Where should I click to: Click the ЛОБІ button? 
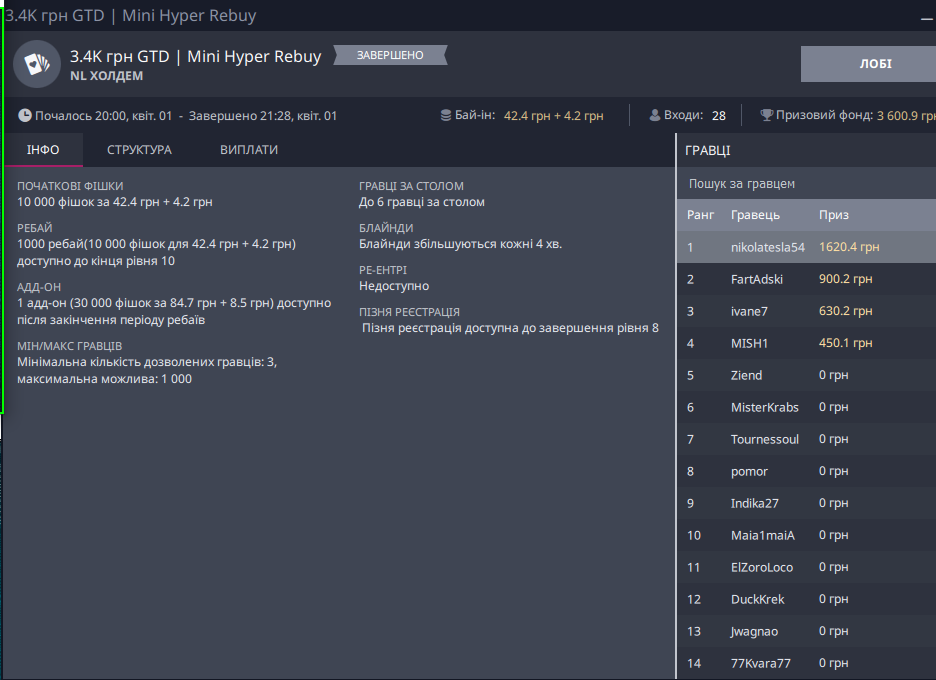point(869,64)
